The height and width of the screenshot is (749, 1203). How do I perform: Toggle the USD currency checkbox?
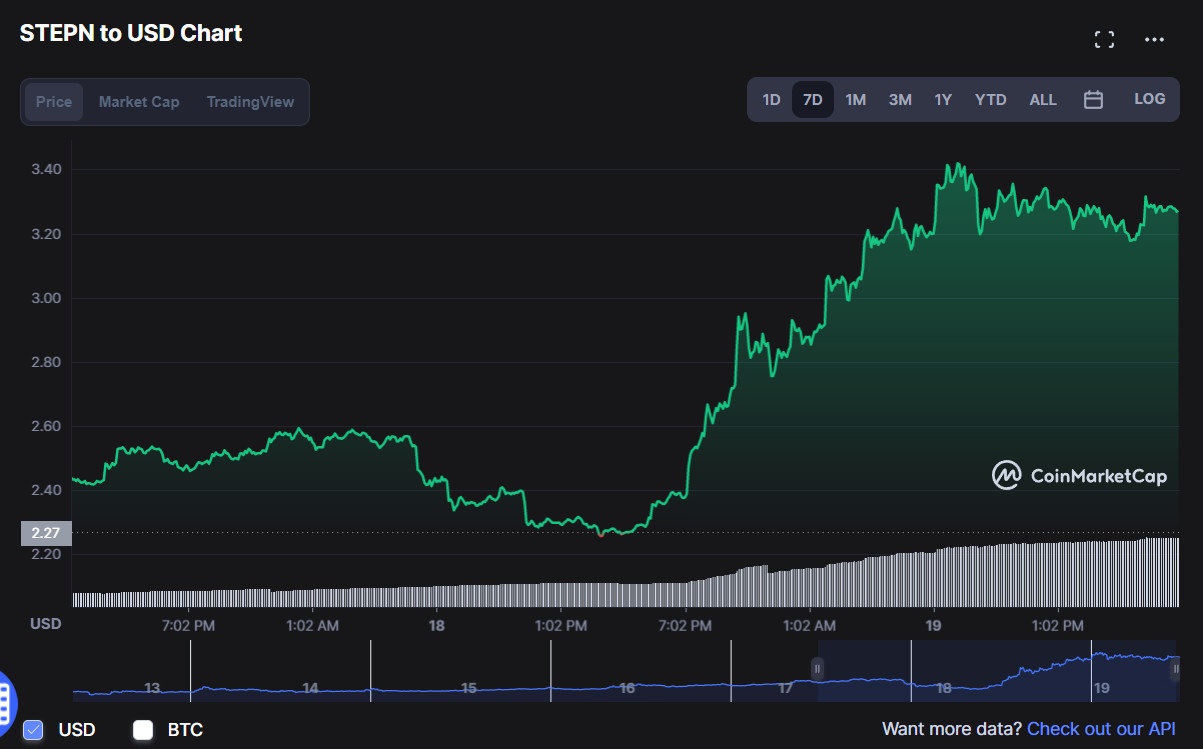[33, 730]
